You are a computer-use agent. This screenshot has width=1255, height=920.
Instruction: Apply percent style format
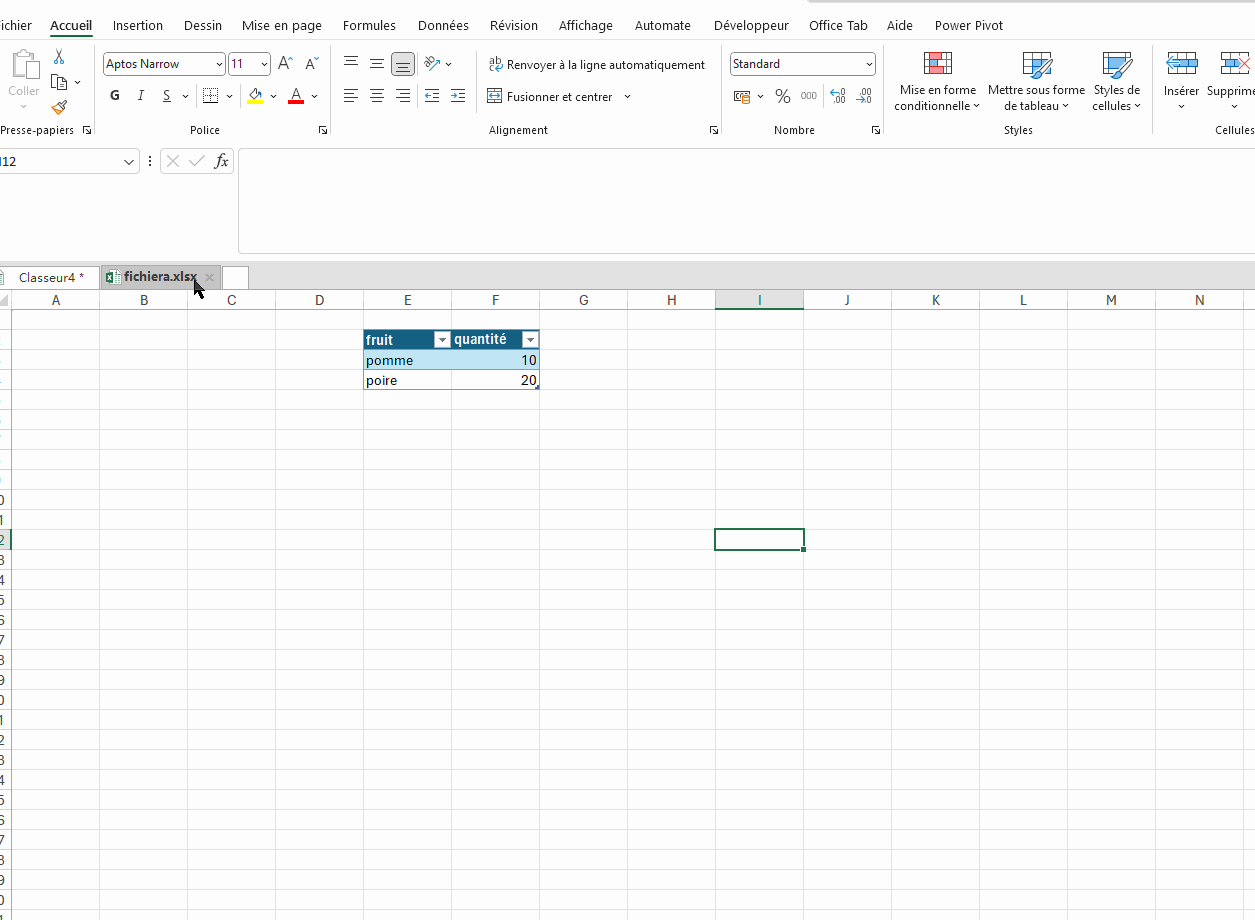coord(783,96)
